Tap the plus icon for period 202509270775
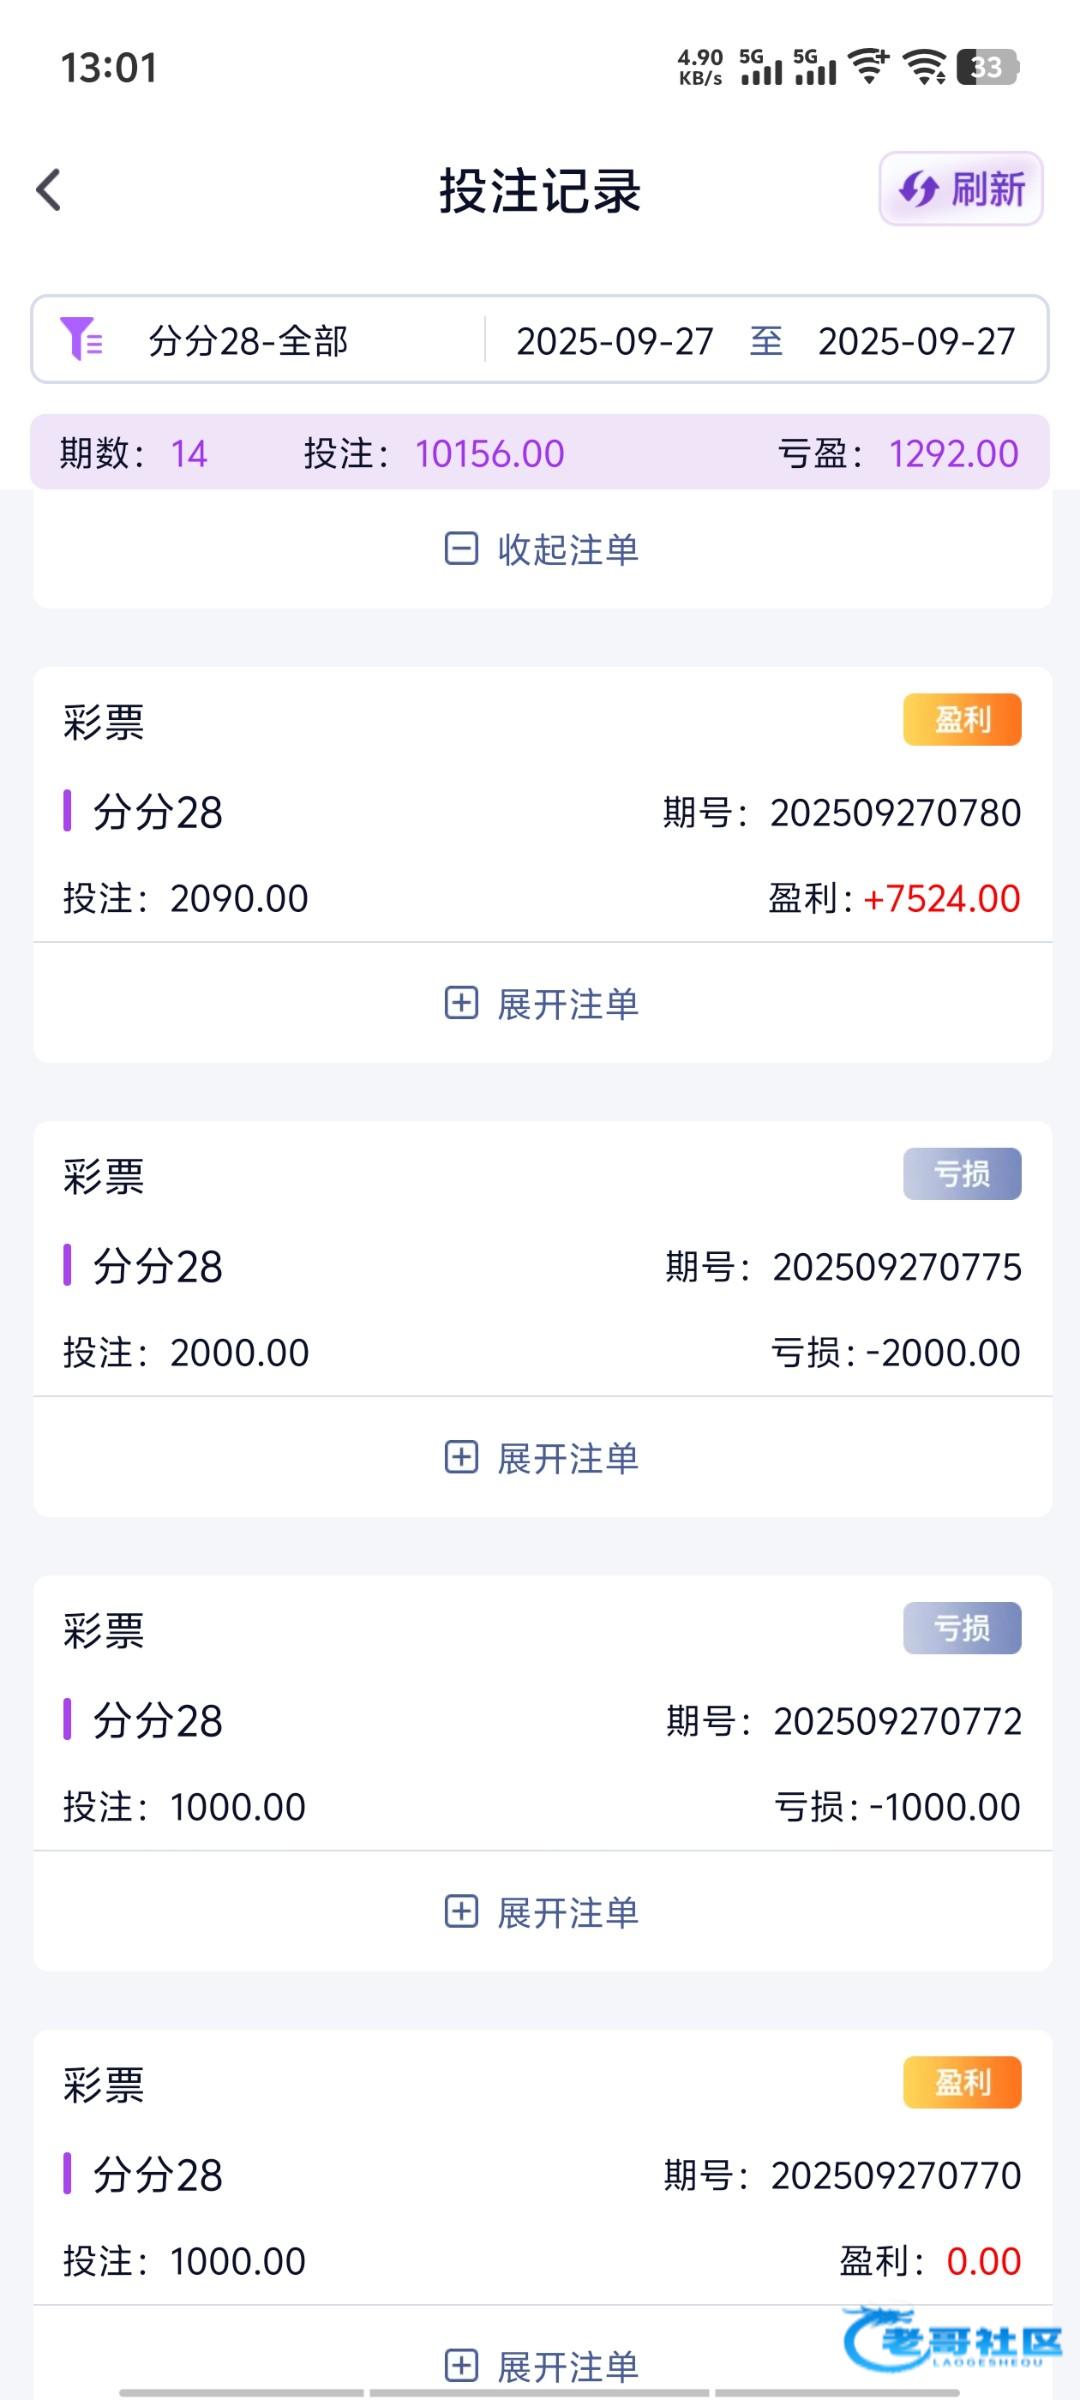The height and width of the screenshot is (2400, 1080). pos(461,1457)
